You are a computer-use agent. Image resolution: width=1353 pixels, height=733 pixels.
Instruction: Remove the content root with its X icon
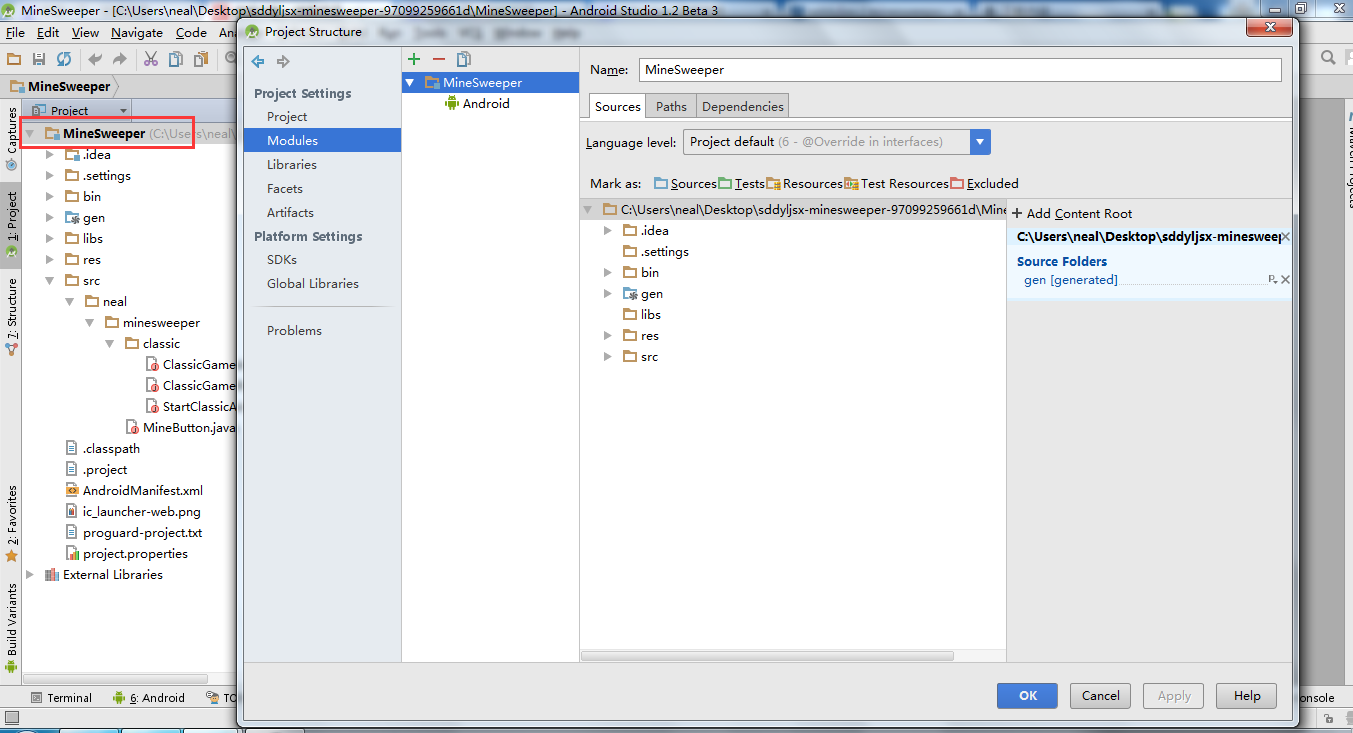pos(1285,237)
